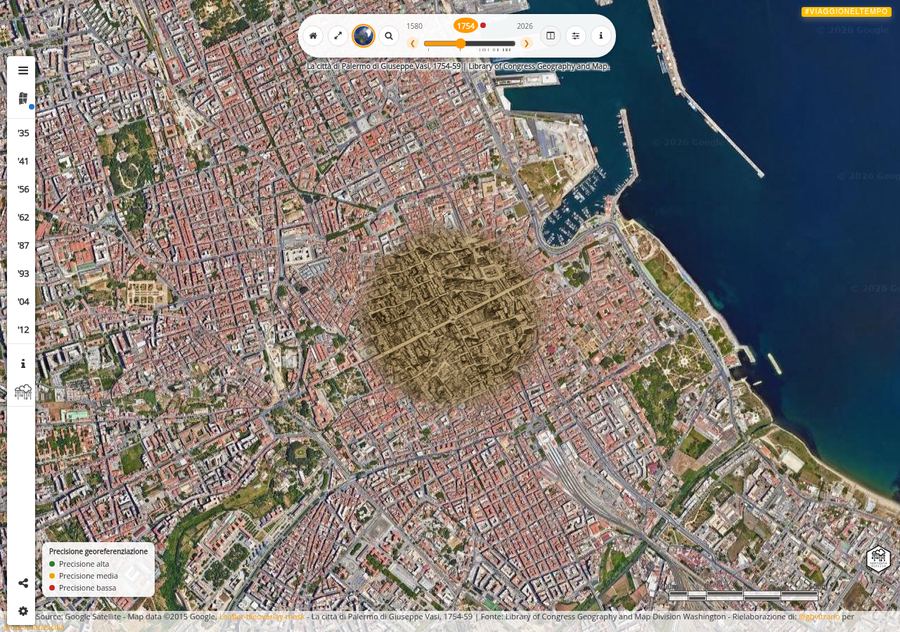Image resolution: width=900 pixels, height=632 pixels.
Task: Select the '35 year in sidebar
Action: (x=23, y=133)
